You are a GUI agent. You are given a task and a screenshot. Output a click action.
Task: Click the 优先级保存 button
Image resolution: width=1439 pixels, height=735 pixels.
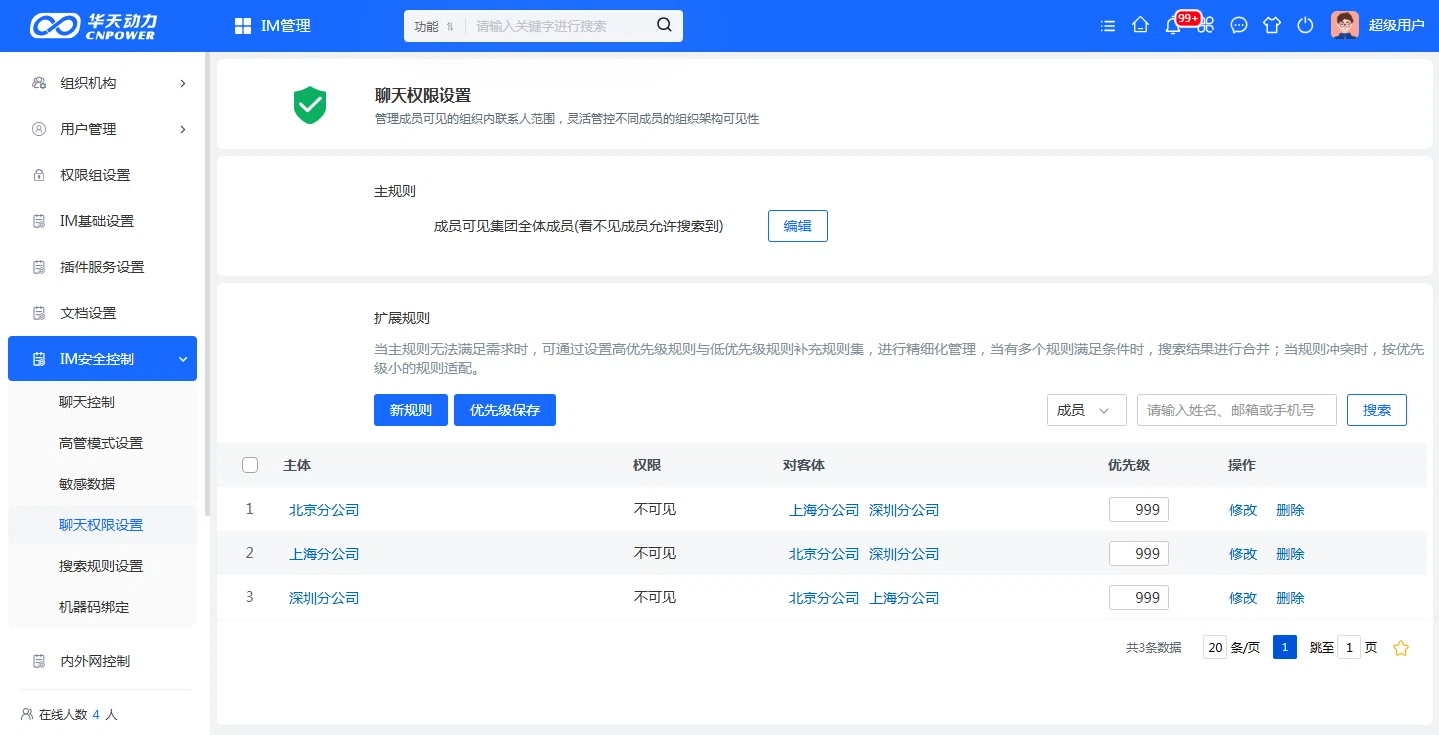(505, 410)
